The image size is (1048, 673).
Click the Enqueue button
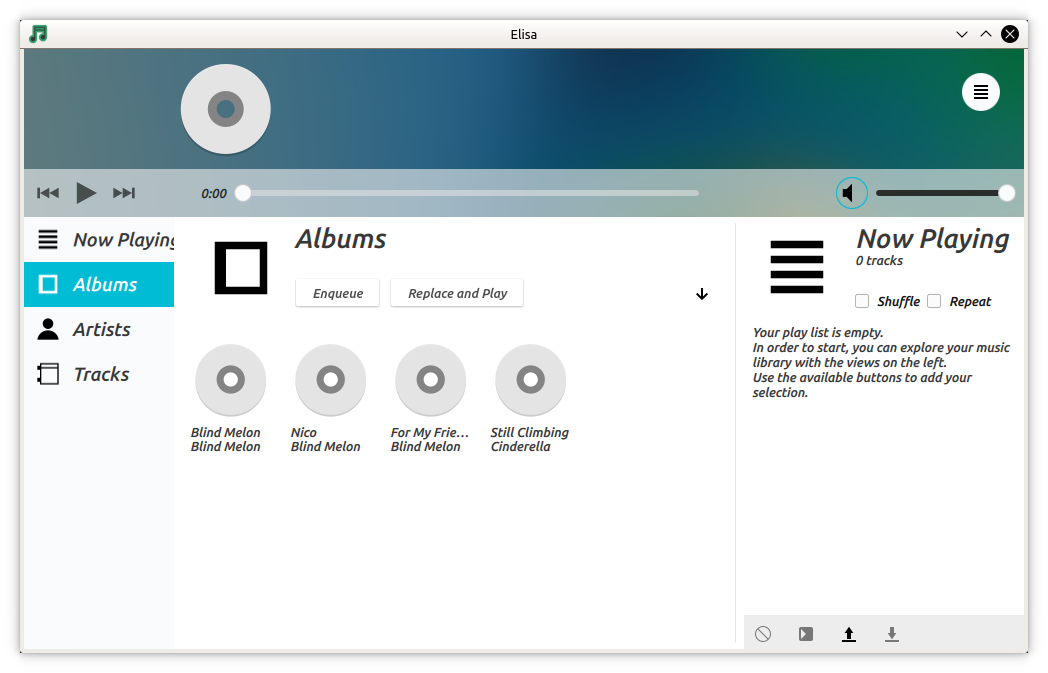point(337,293)
